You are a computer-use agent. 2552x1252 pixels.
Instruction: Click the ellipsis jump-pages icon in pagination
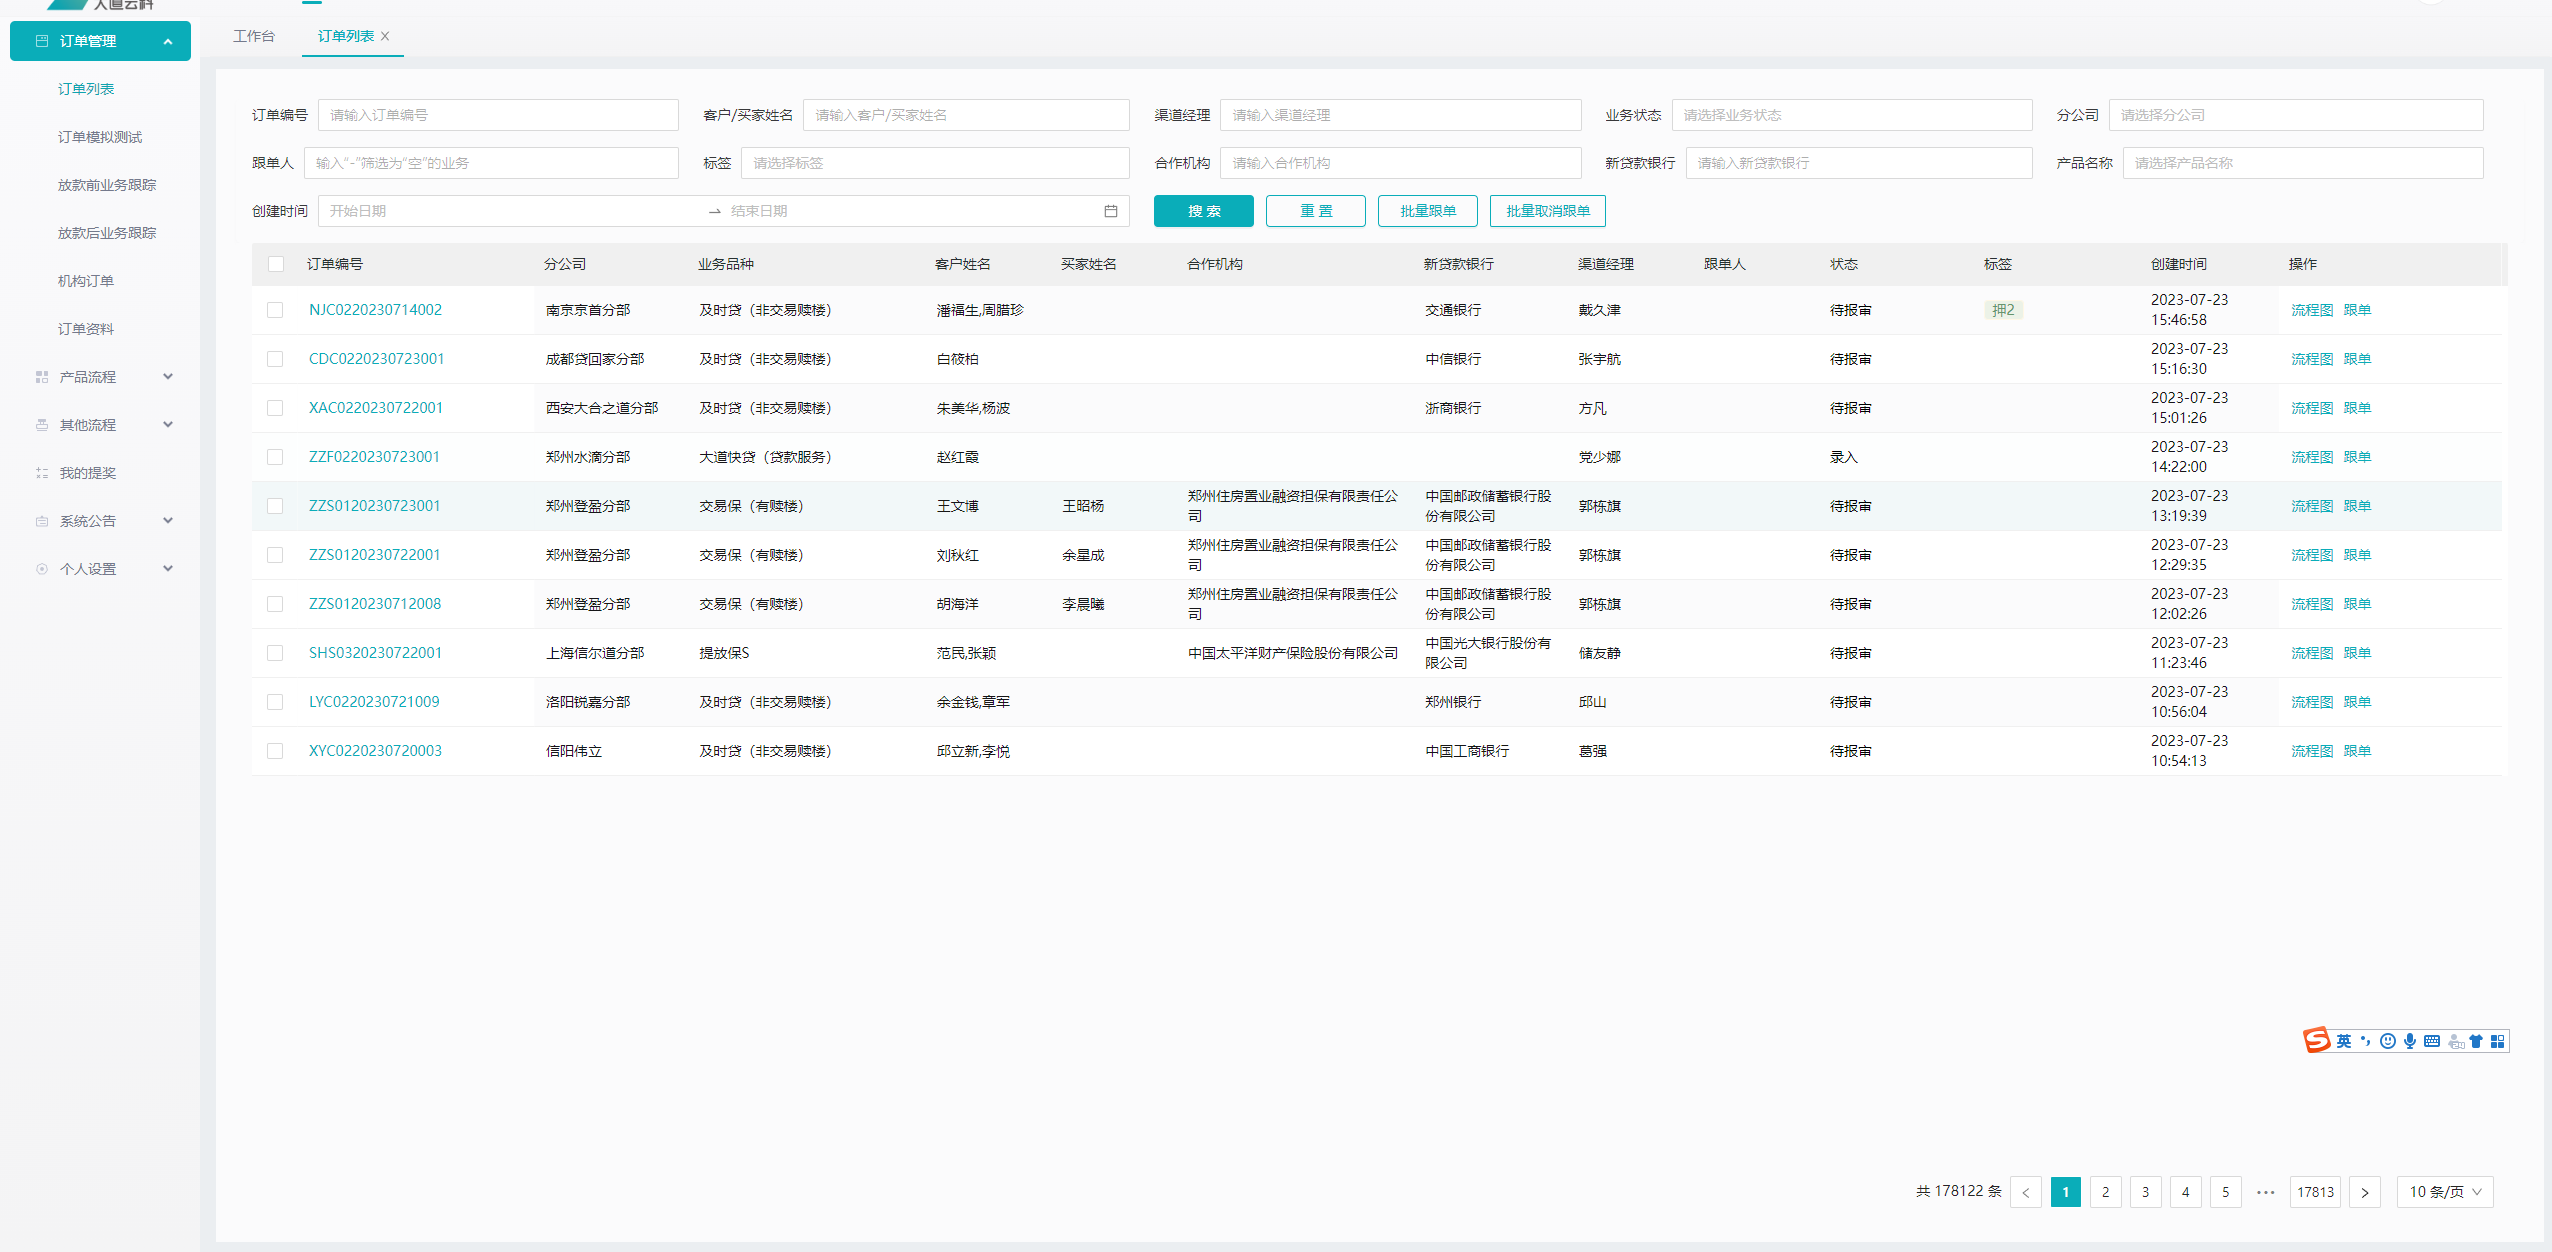point(2266,1192)
